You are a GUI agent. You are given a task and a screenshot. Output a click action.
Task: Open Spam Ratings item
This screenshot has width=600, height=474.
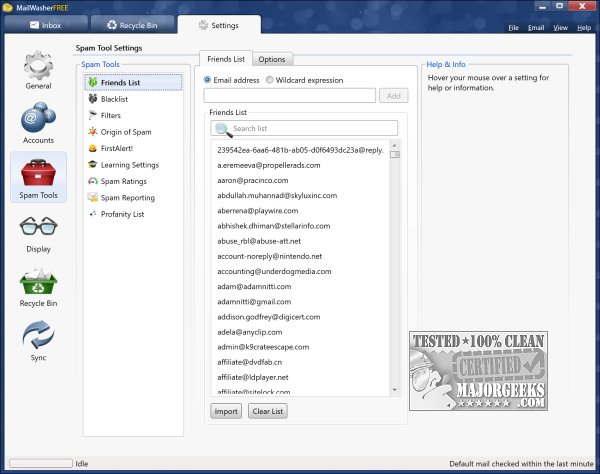(133, 181)
